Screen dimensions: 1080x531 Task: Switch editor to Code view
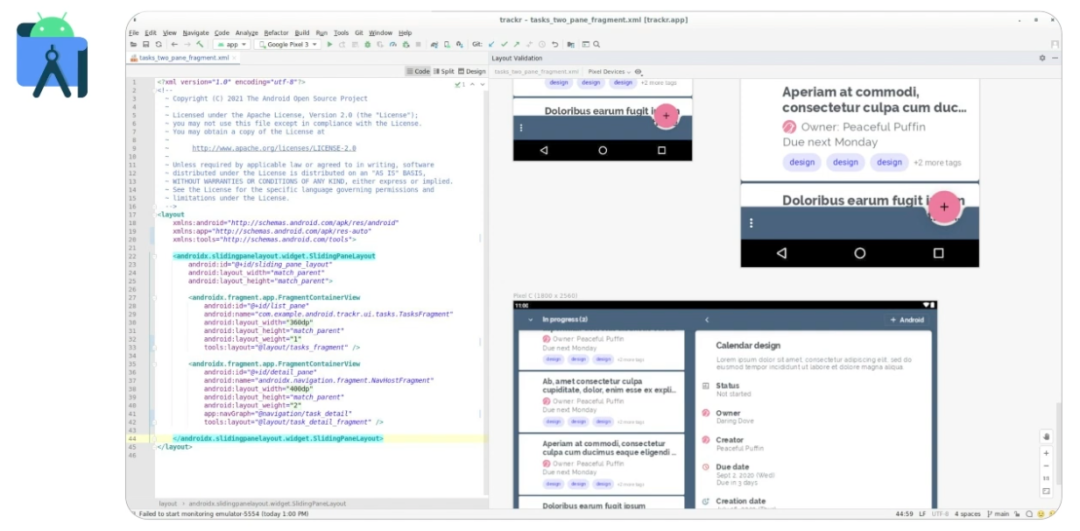coord(418,72)
